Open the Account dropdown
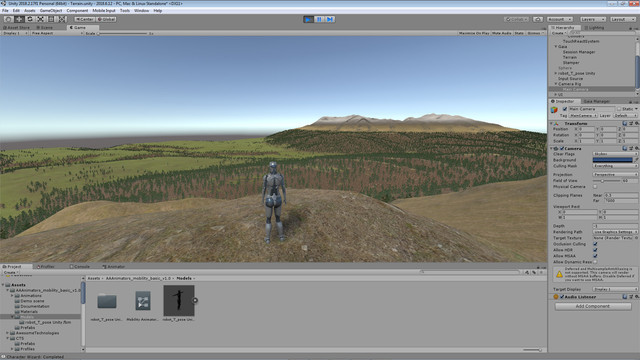Image resolution: width=640 pixels, height=360 pixels. point(560,19)
